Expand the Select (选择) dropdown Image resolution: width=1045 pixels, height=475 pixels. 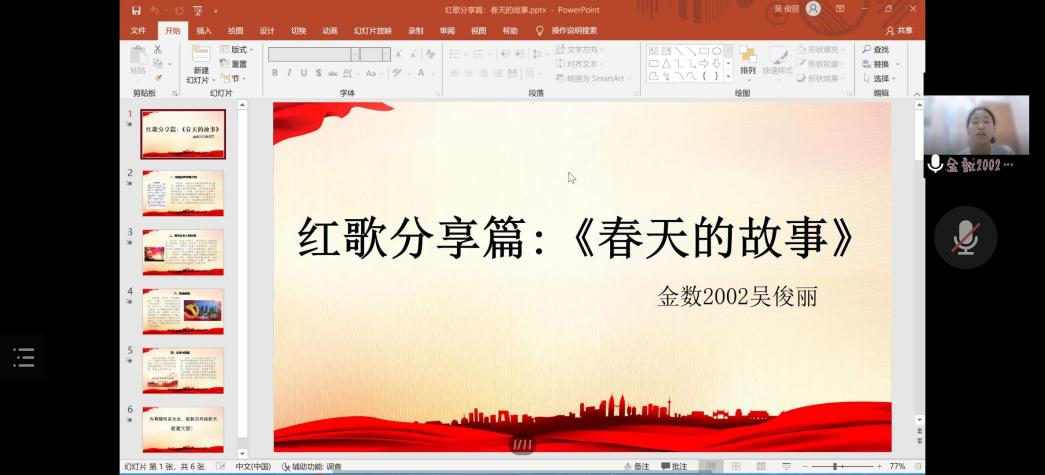pyautogui.click(x=880, y=78)
